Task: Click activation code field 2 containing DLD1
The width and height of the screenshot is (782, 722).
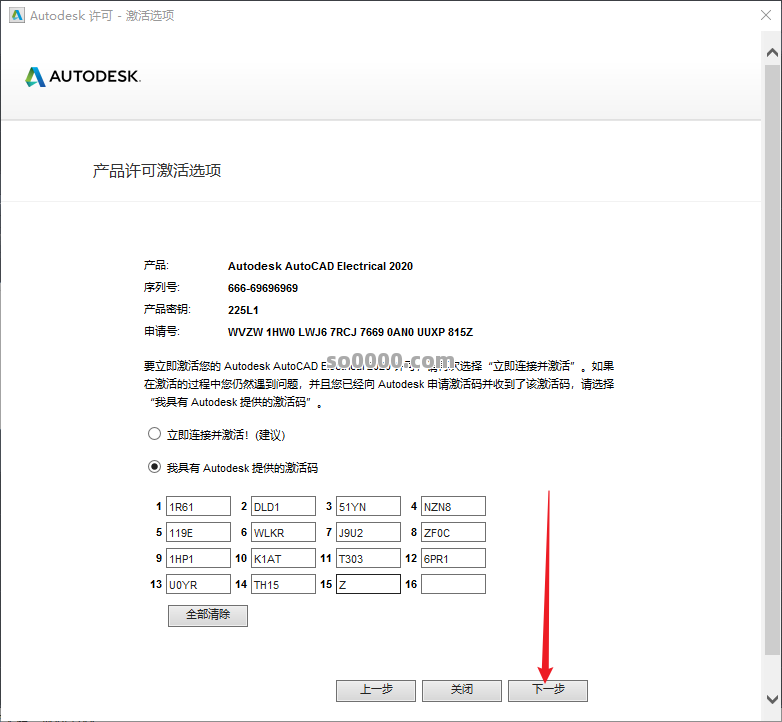Action: coord(283,506)
